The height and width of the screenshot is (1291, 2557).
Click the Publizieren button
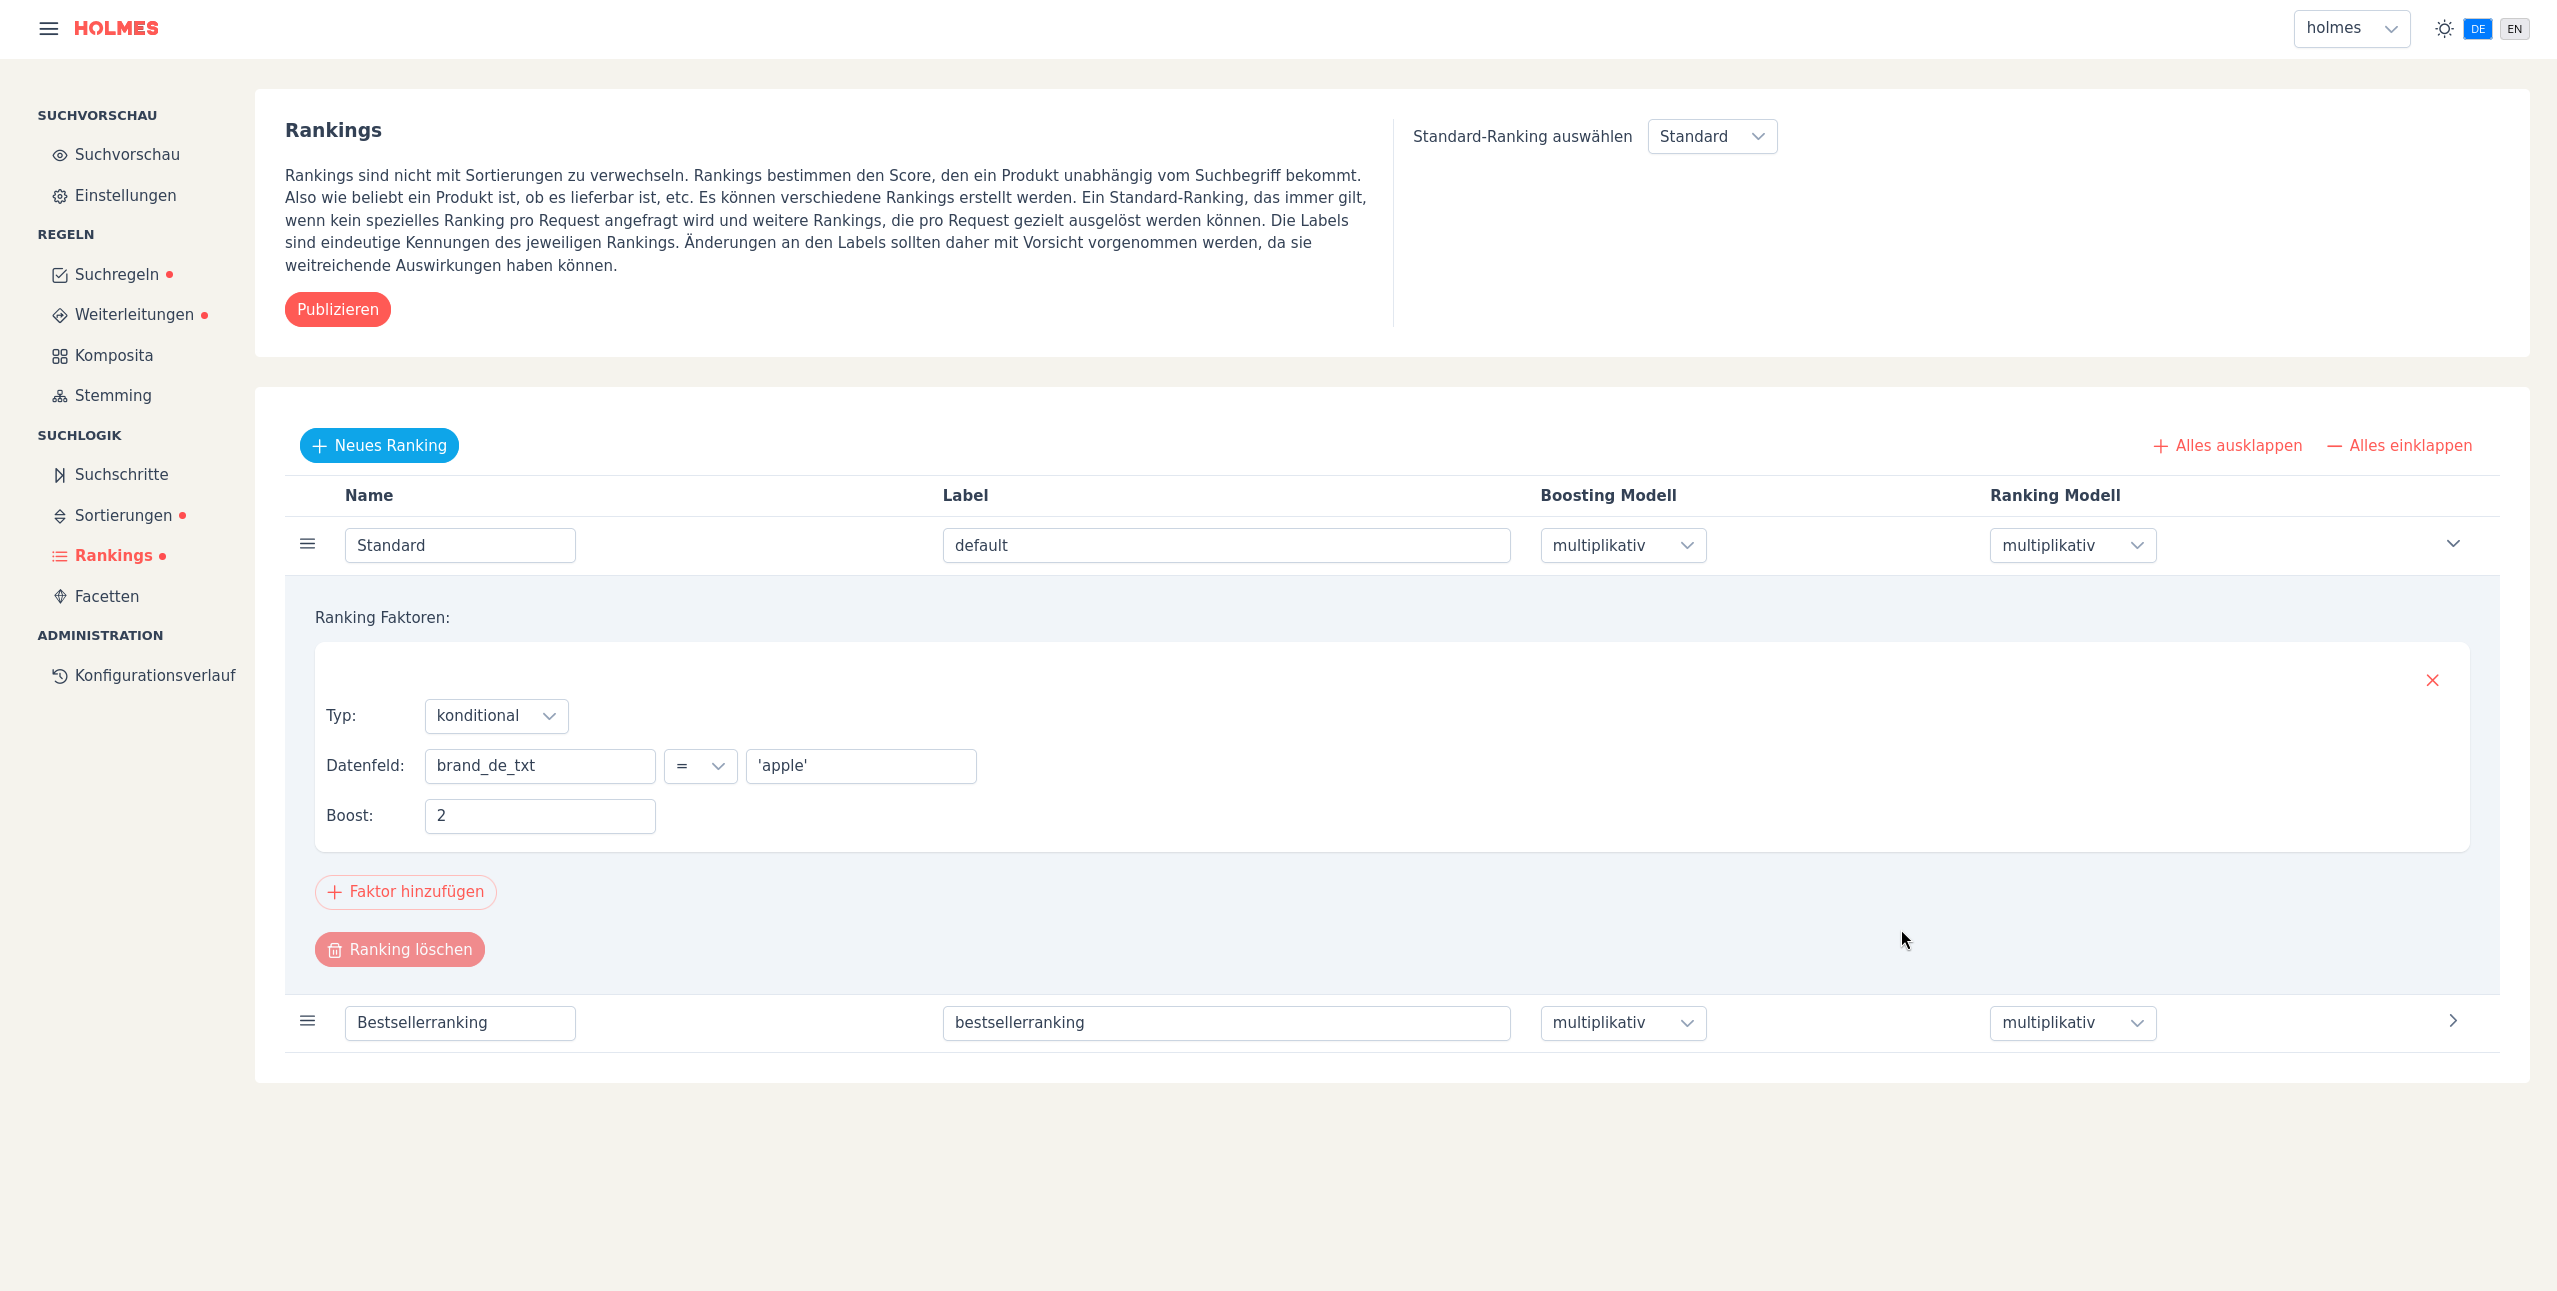click(337, 310)
